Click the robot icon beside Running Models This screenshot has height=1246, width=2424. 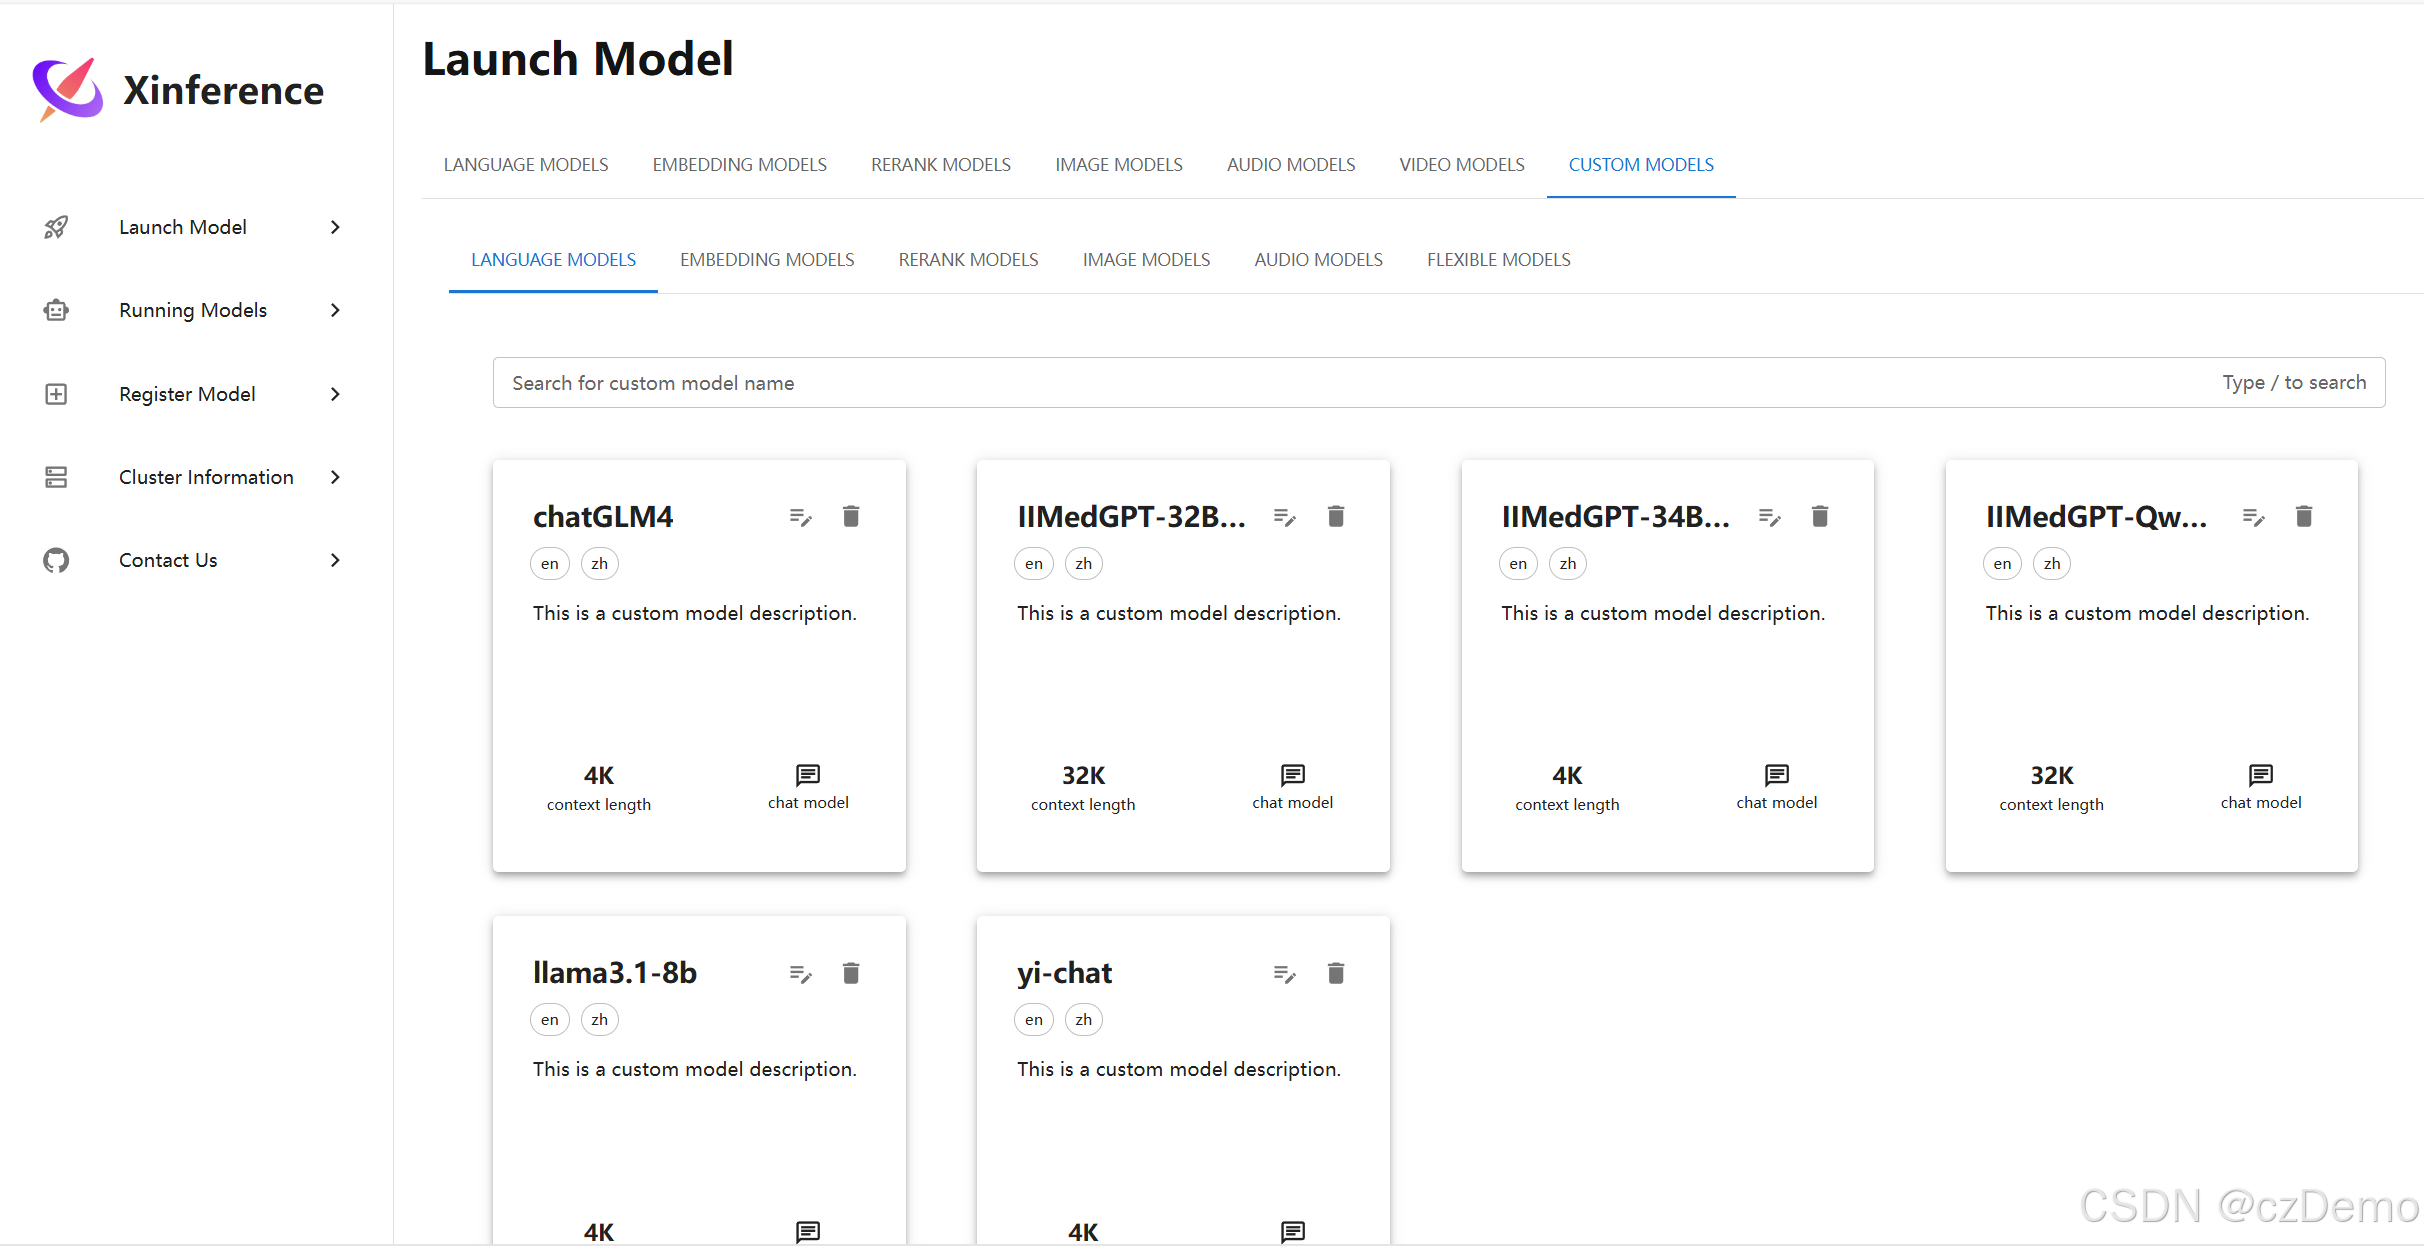point(56,310)
